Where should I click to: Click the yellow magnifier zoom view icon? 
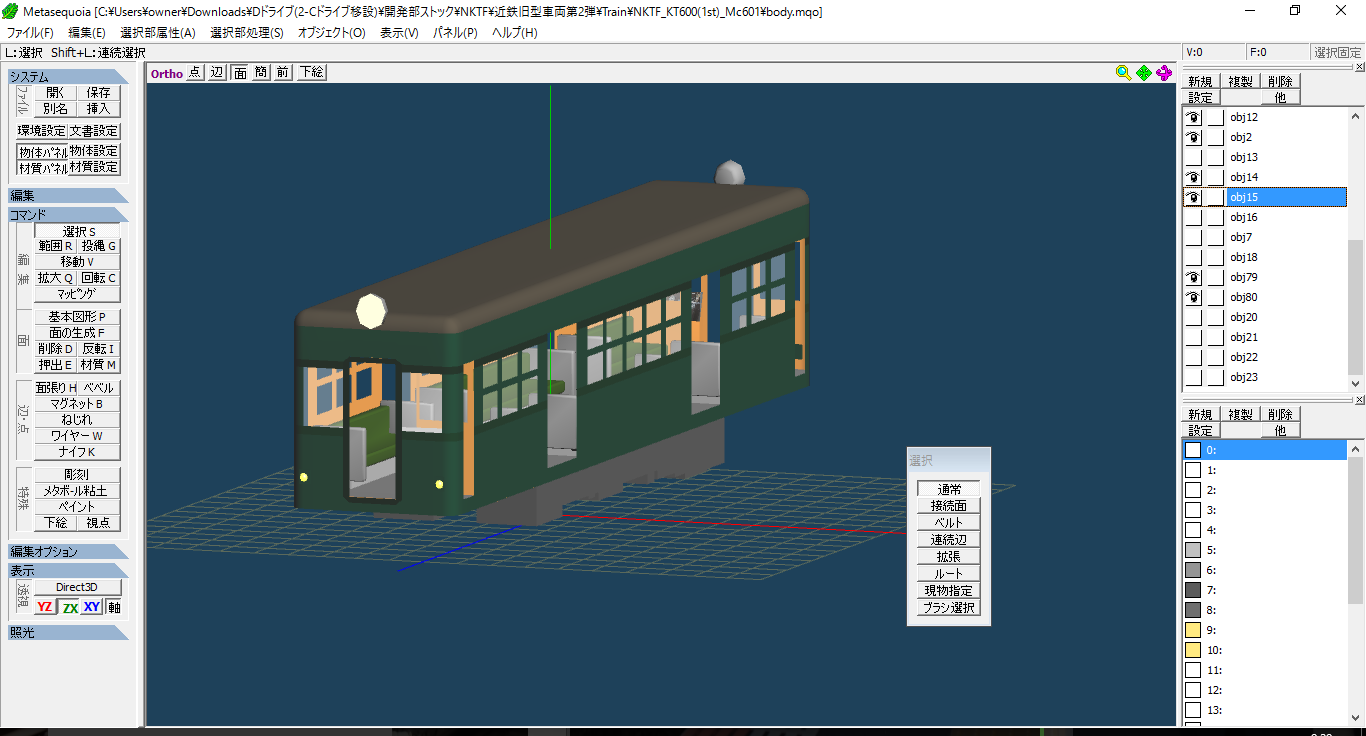tap(1123, 73)
